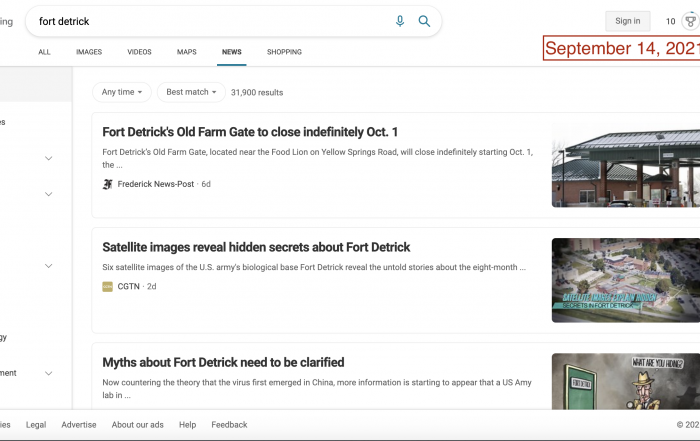Click the Help footer link
The width and height of the screenshot is (700, 441).
tap(188, 424)
